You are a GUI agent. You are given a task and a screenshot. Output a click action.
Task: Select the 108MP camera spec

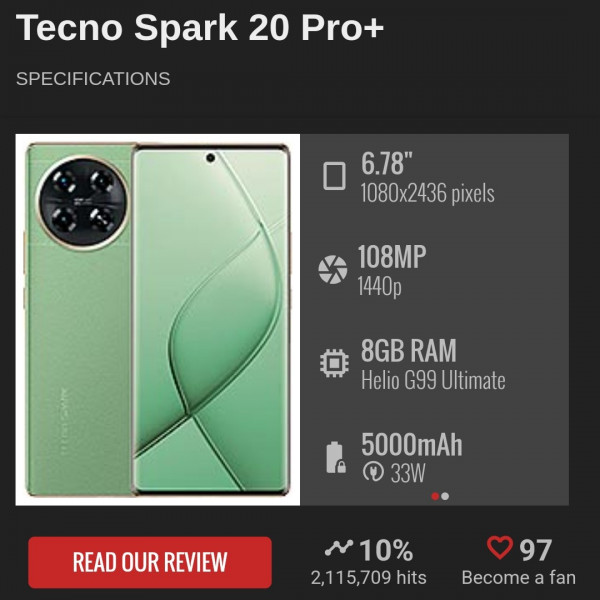[392, 257]
